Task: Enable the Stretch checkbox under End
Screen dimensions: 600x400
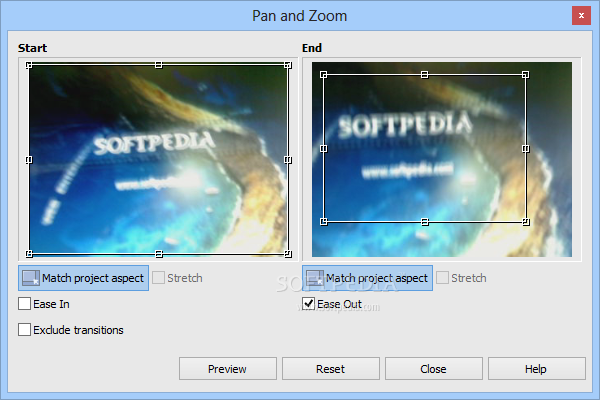Action: tap(442, 278)
